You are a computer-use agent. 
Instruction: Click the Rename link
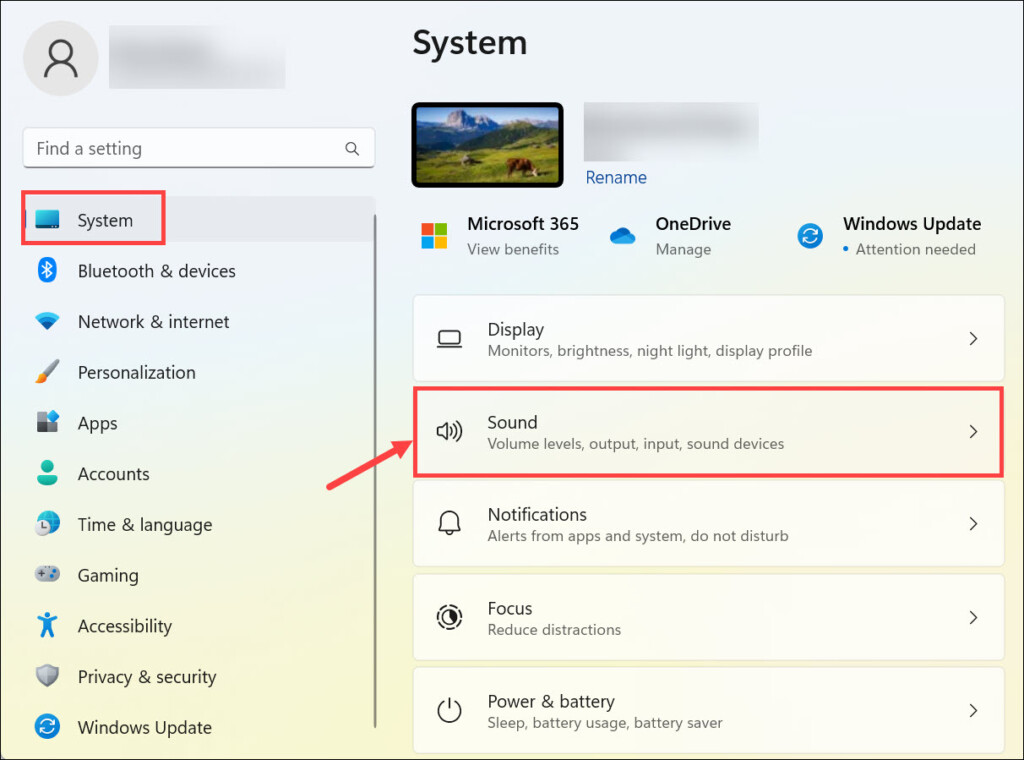tap(615, 177)
